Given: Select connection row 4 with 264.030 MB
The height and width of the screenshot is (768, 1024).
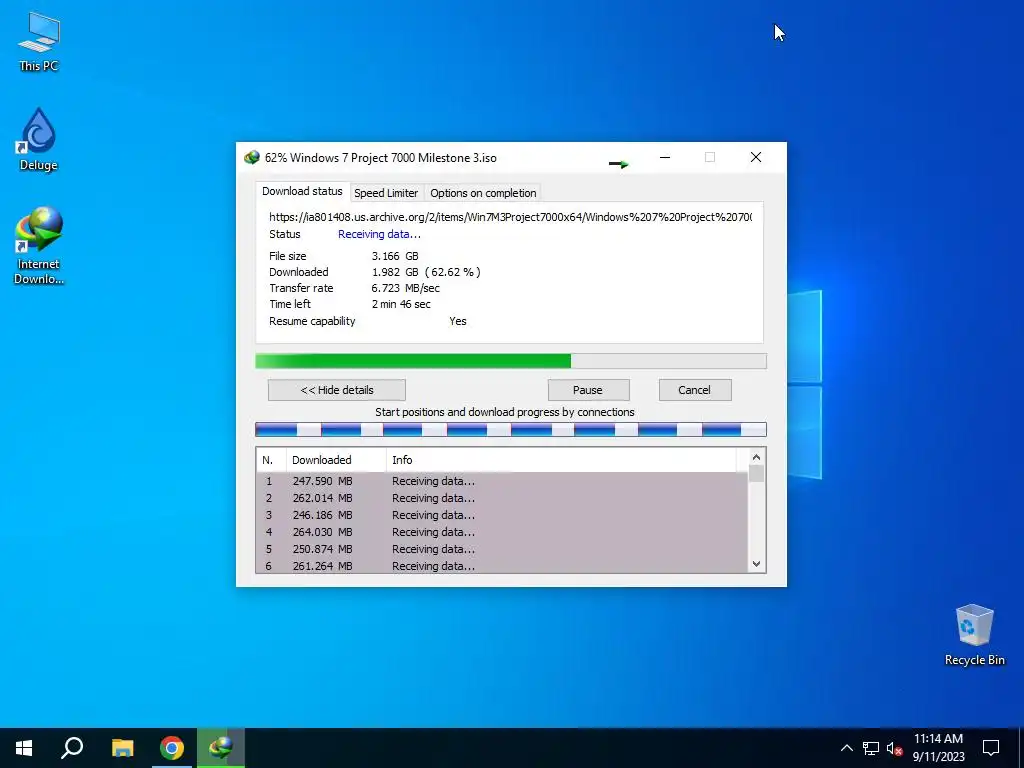Looking at the screenshot, I should [502, 532].
